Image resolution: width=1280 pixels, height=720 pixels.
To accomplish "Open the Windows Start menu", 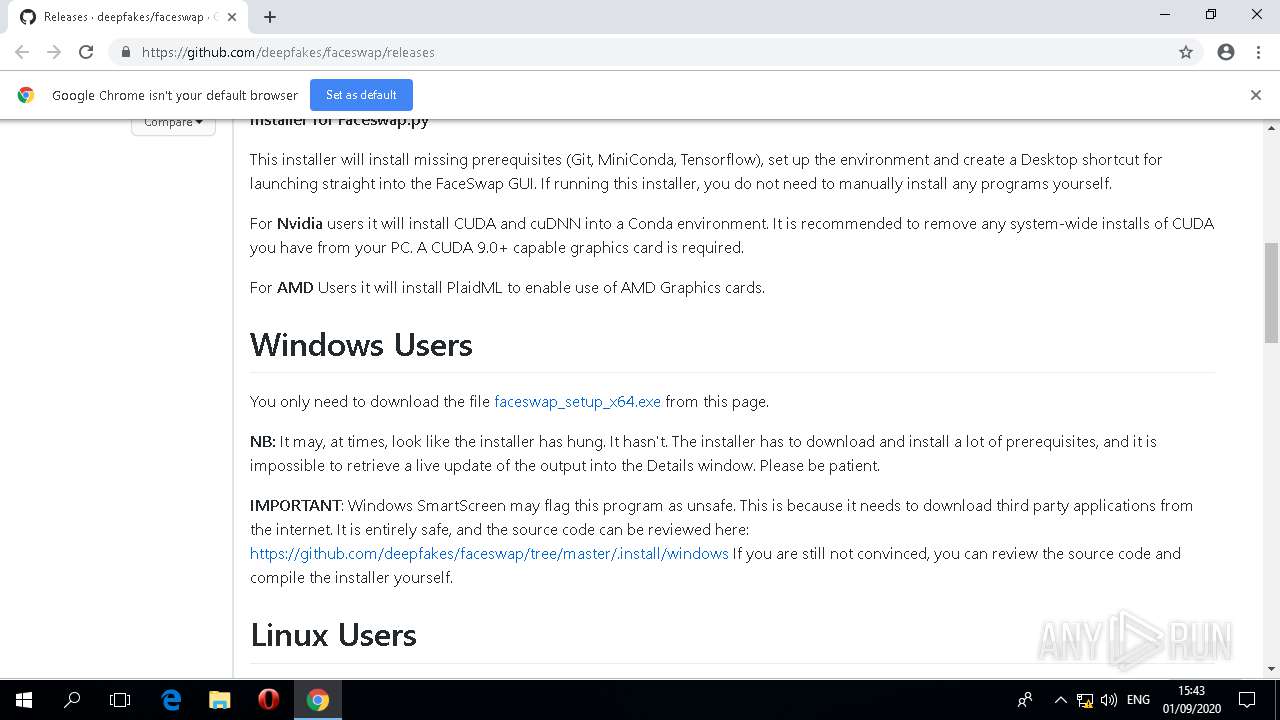I will [x=24, y=700].
